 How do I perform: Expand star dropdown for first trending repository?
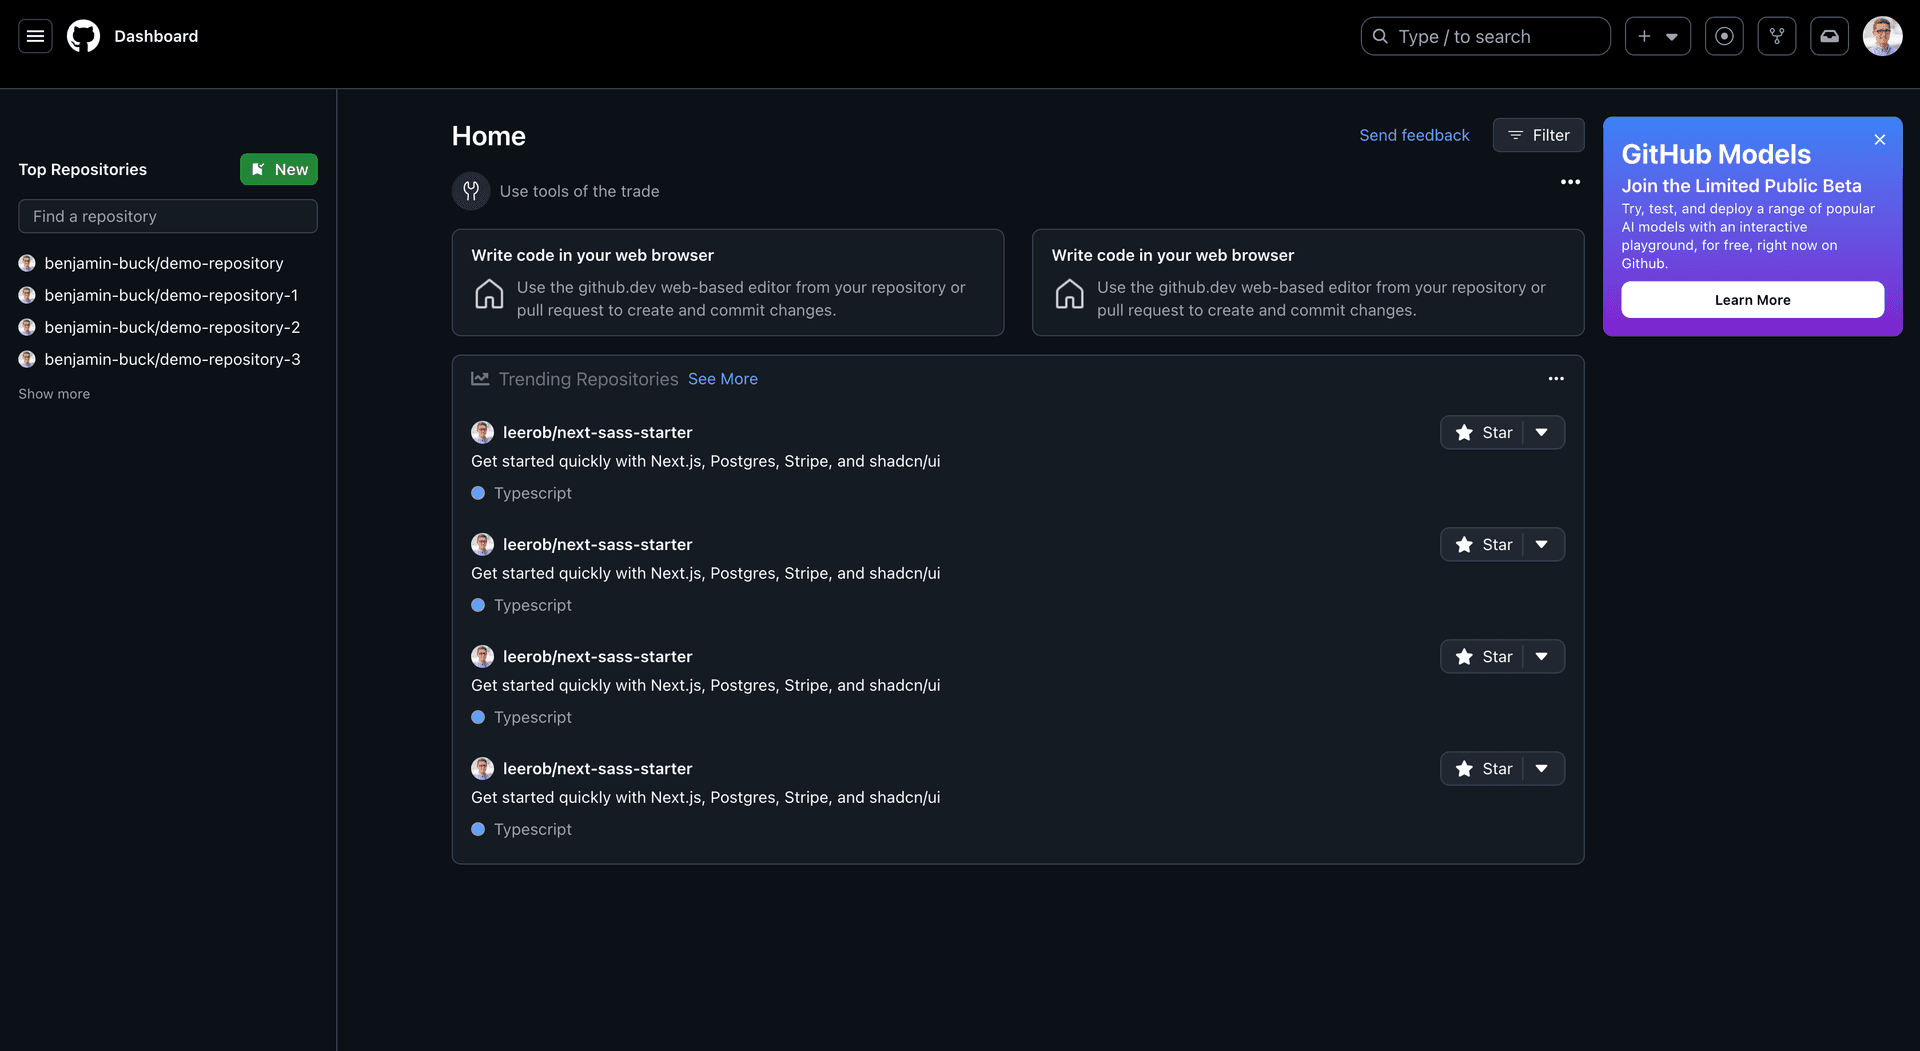1543,432
